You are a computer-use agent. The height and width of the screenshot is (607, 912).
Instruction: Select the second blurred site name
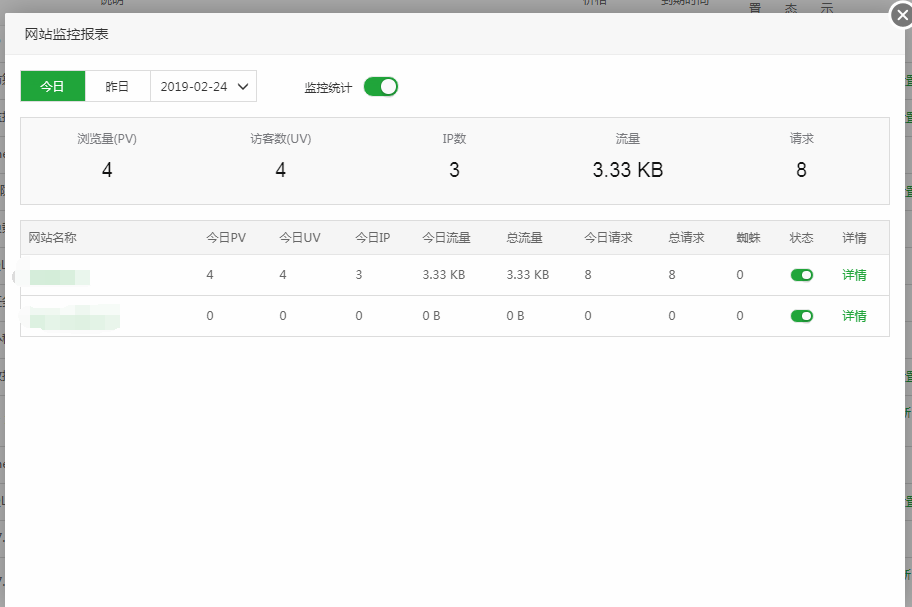click(75, 317)
